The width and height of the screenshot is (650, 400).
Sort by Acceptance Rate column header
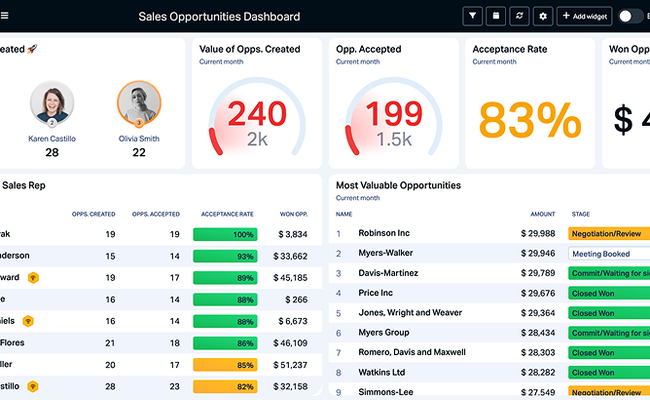225,214
